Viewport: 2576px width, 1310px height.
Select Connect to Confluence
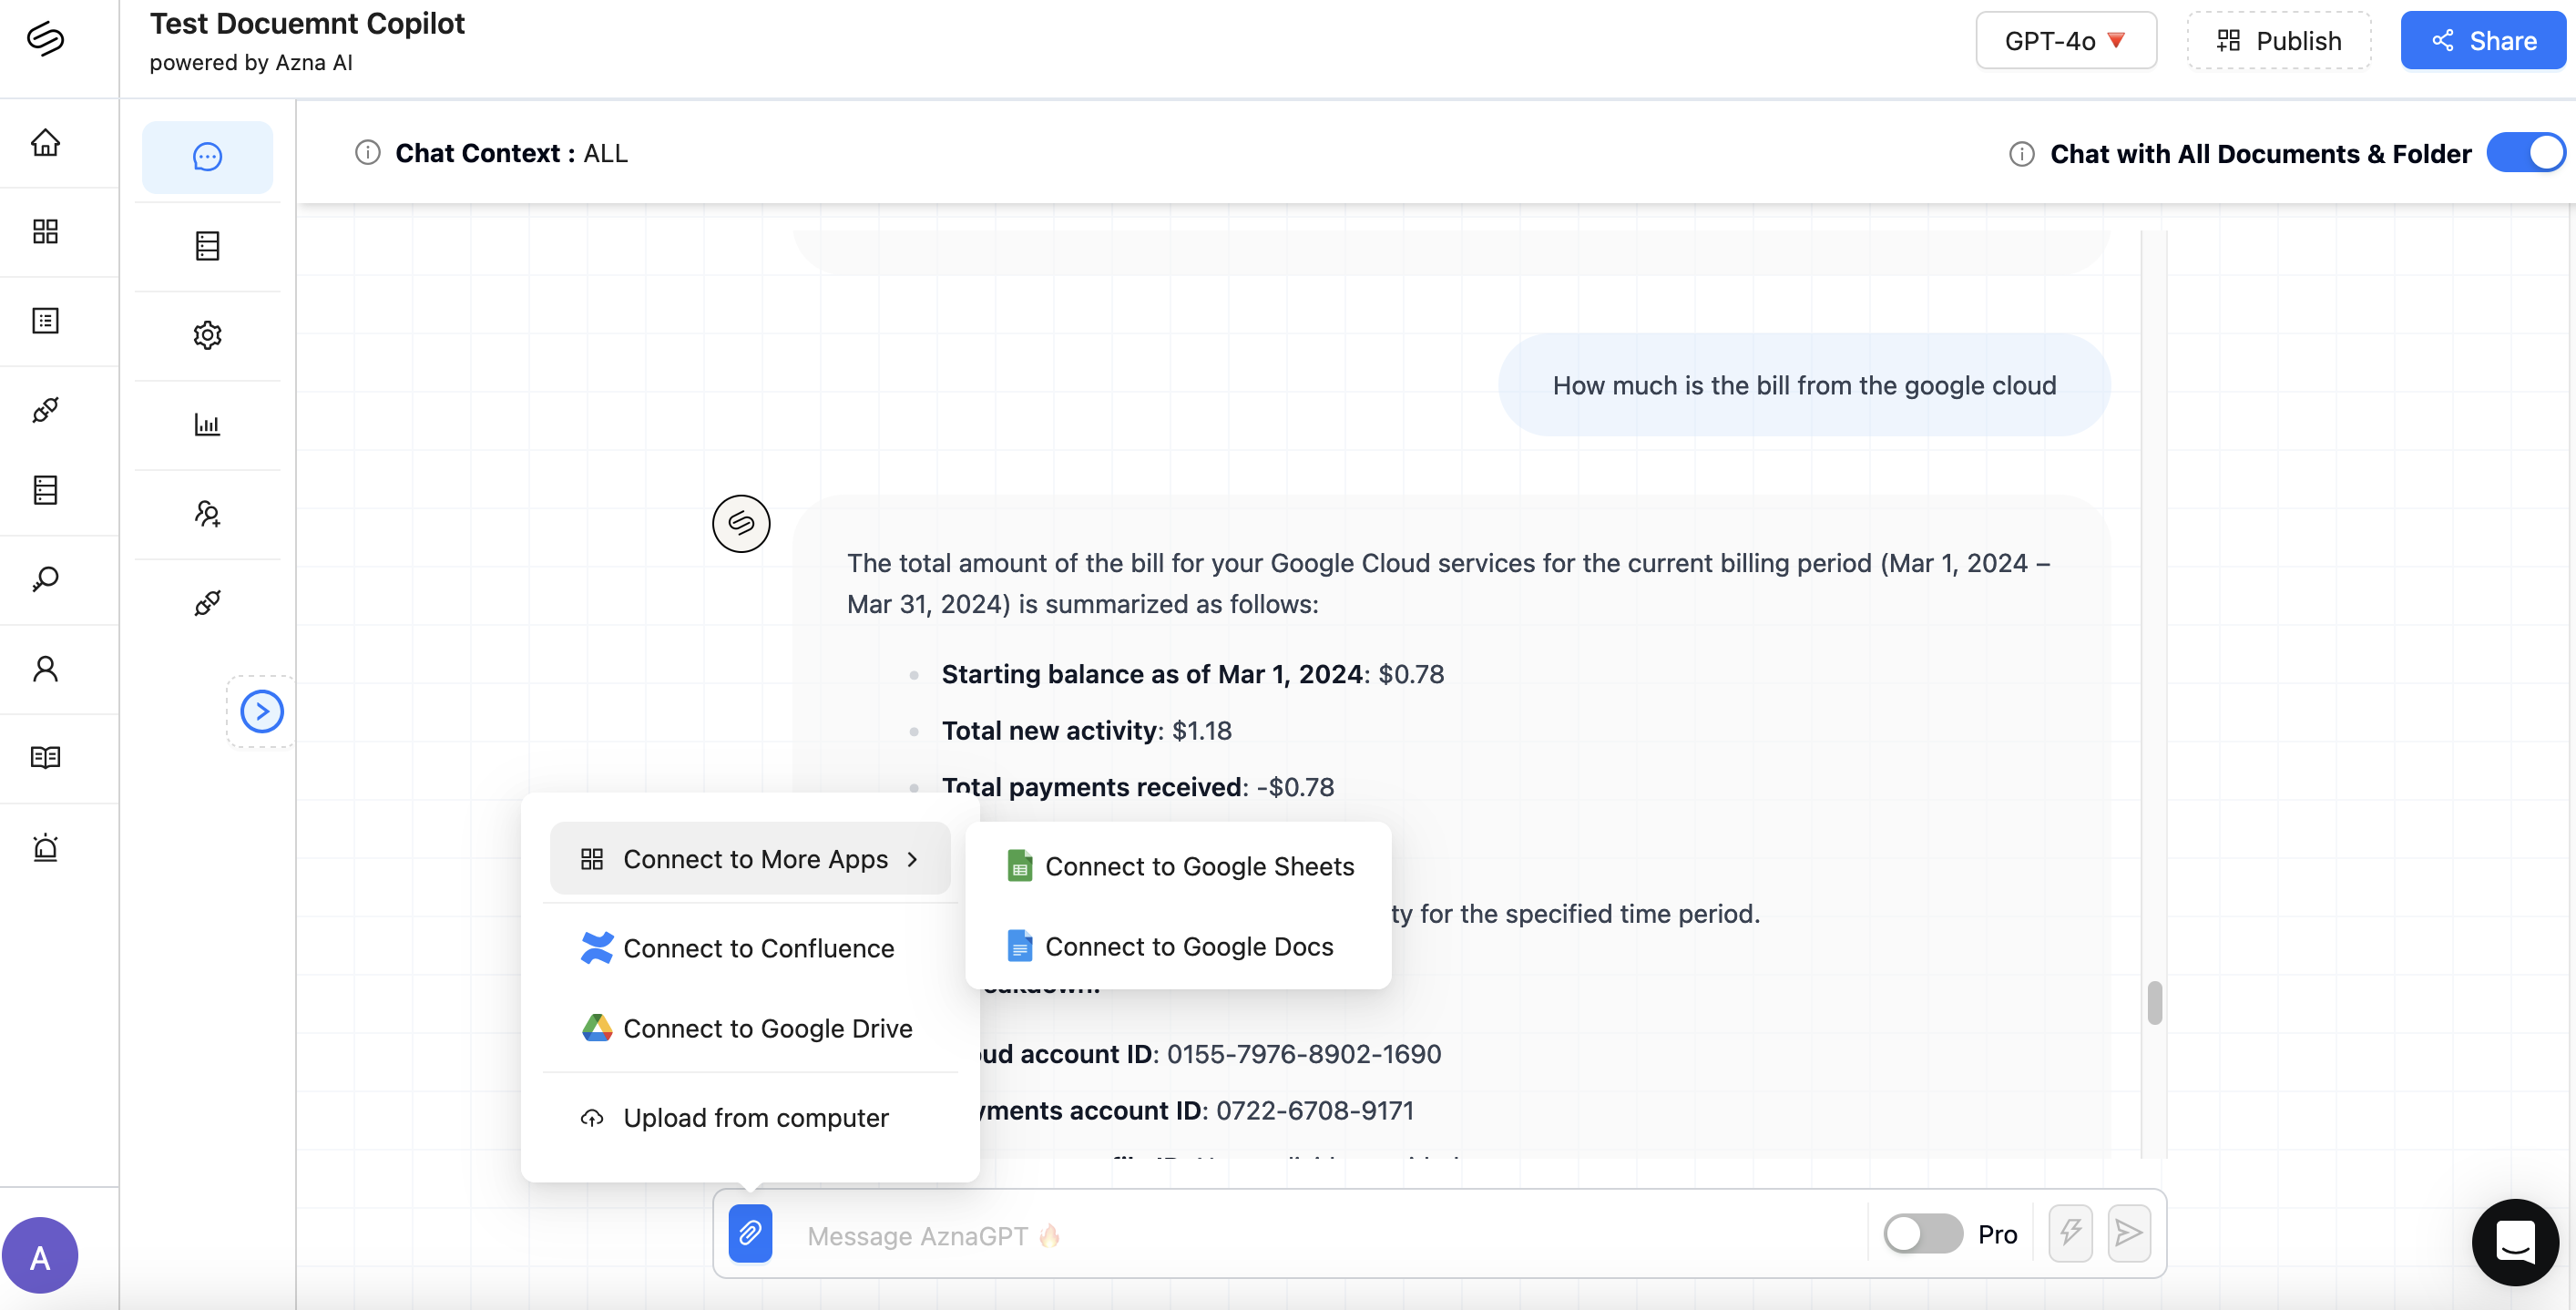point(758,947)
